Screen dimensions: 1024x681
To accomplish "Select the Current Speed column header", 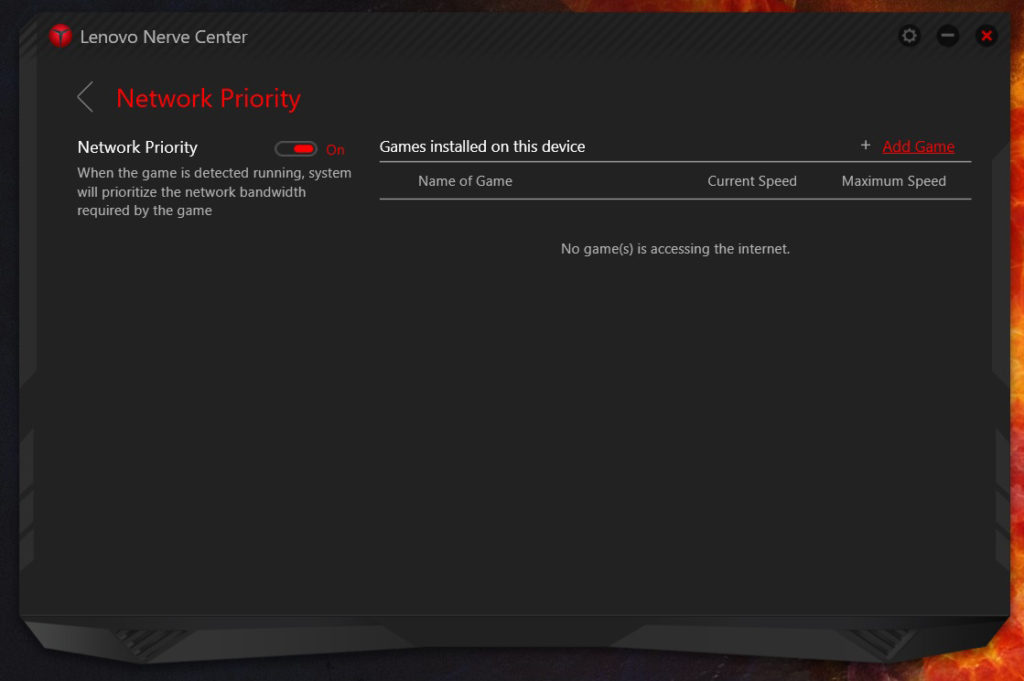I will (752, 181).
